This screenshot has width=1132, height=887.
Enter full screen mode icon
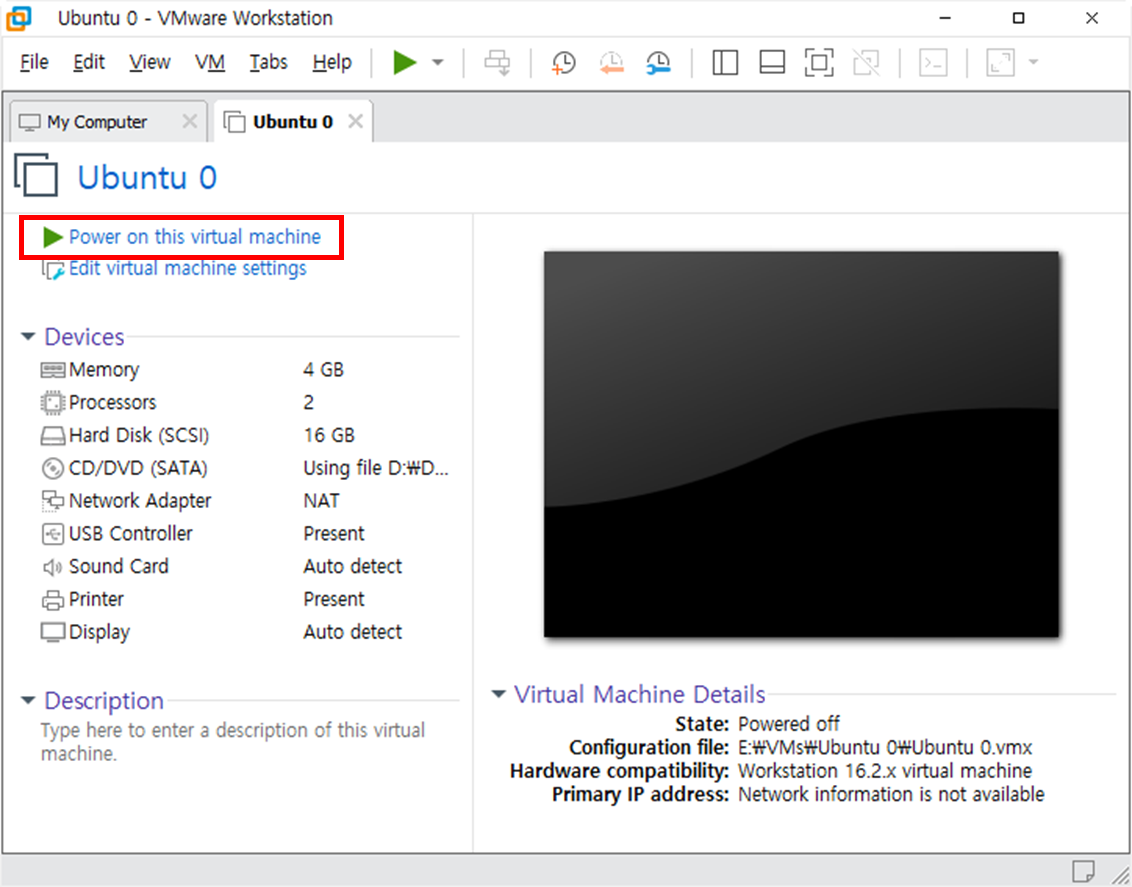click(819, 63)
